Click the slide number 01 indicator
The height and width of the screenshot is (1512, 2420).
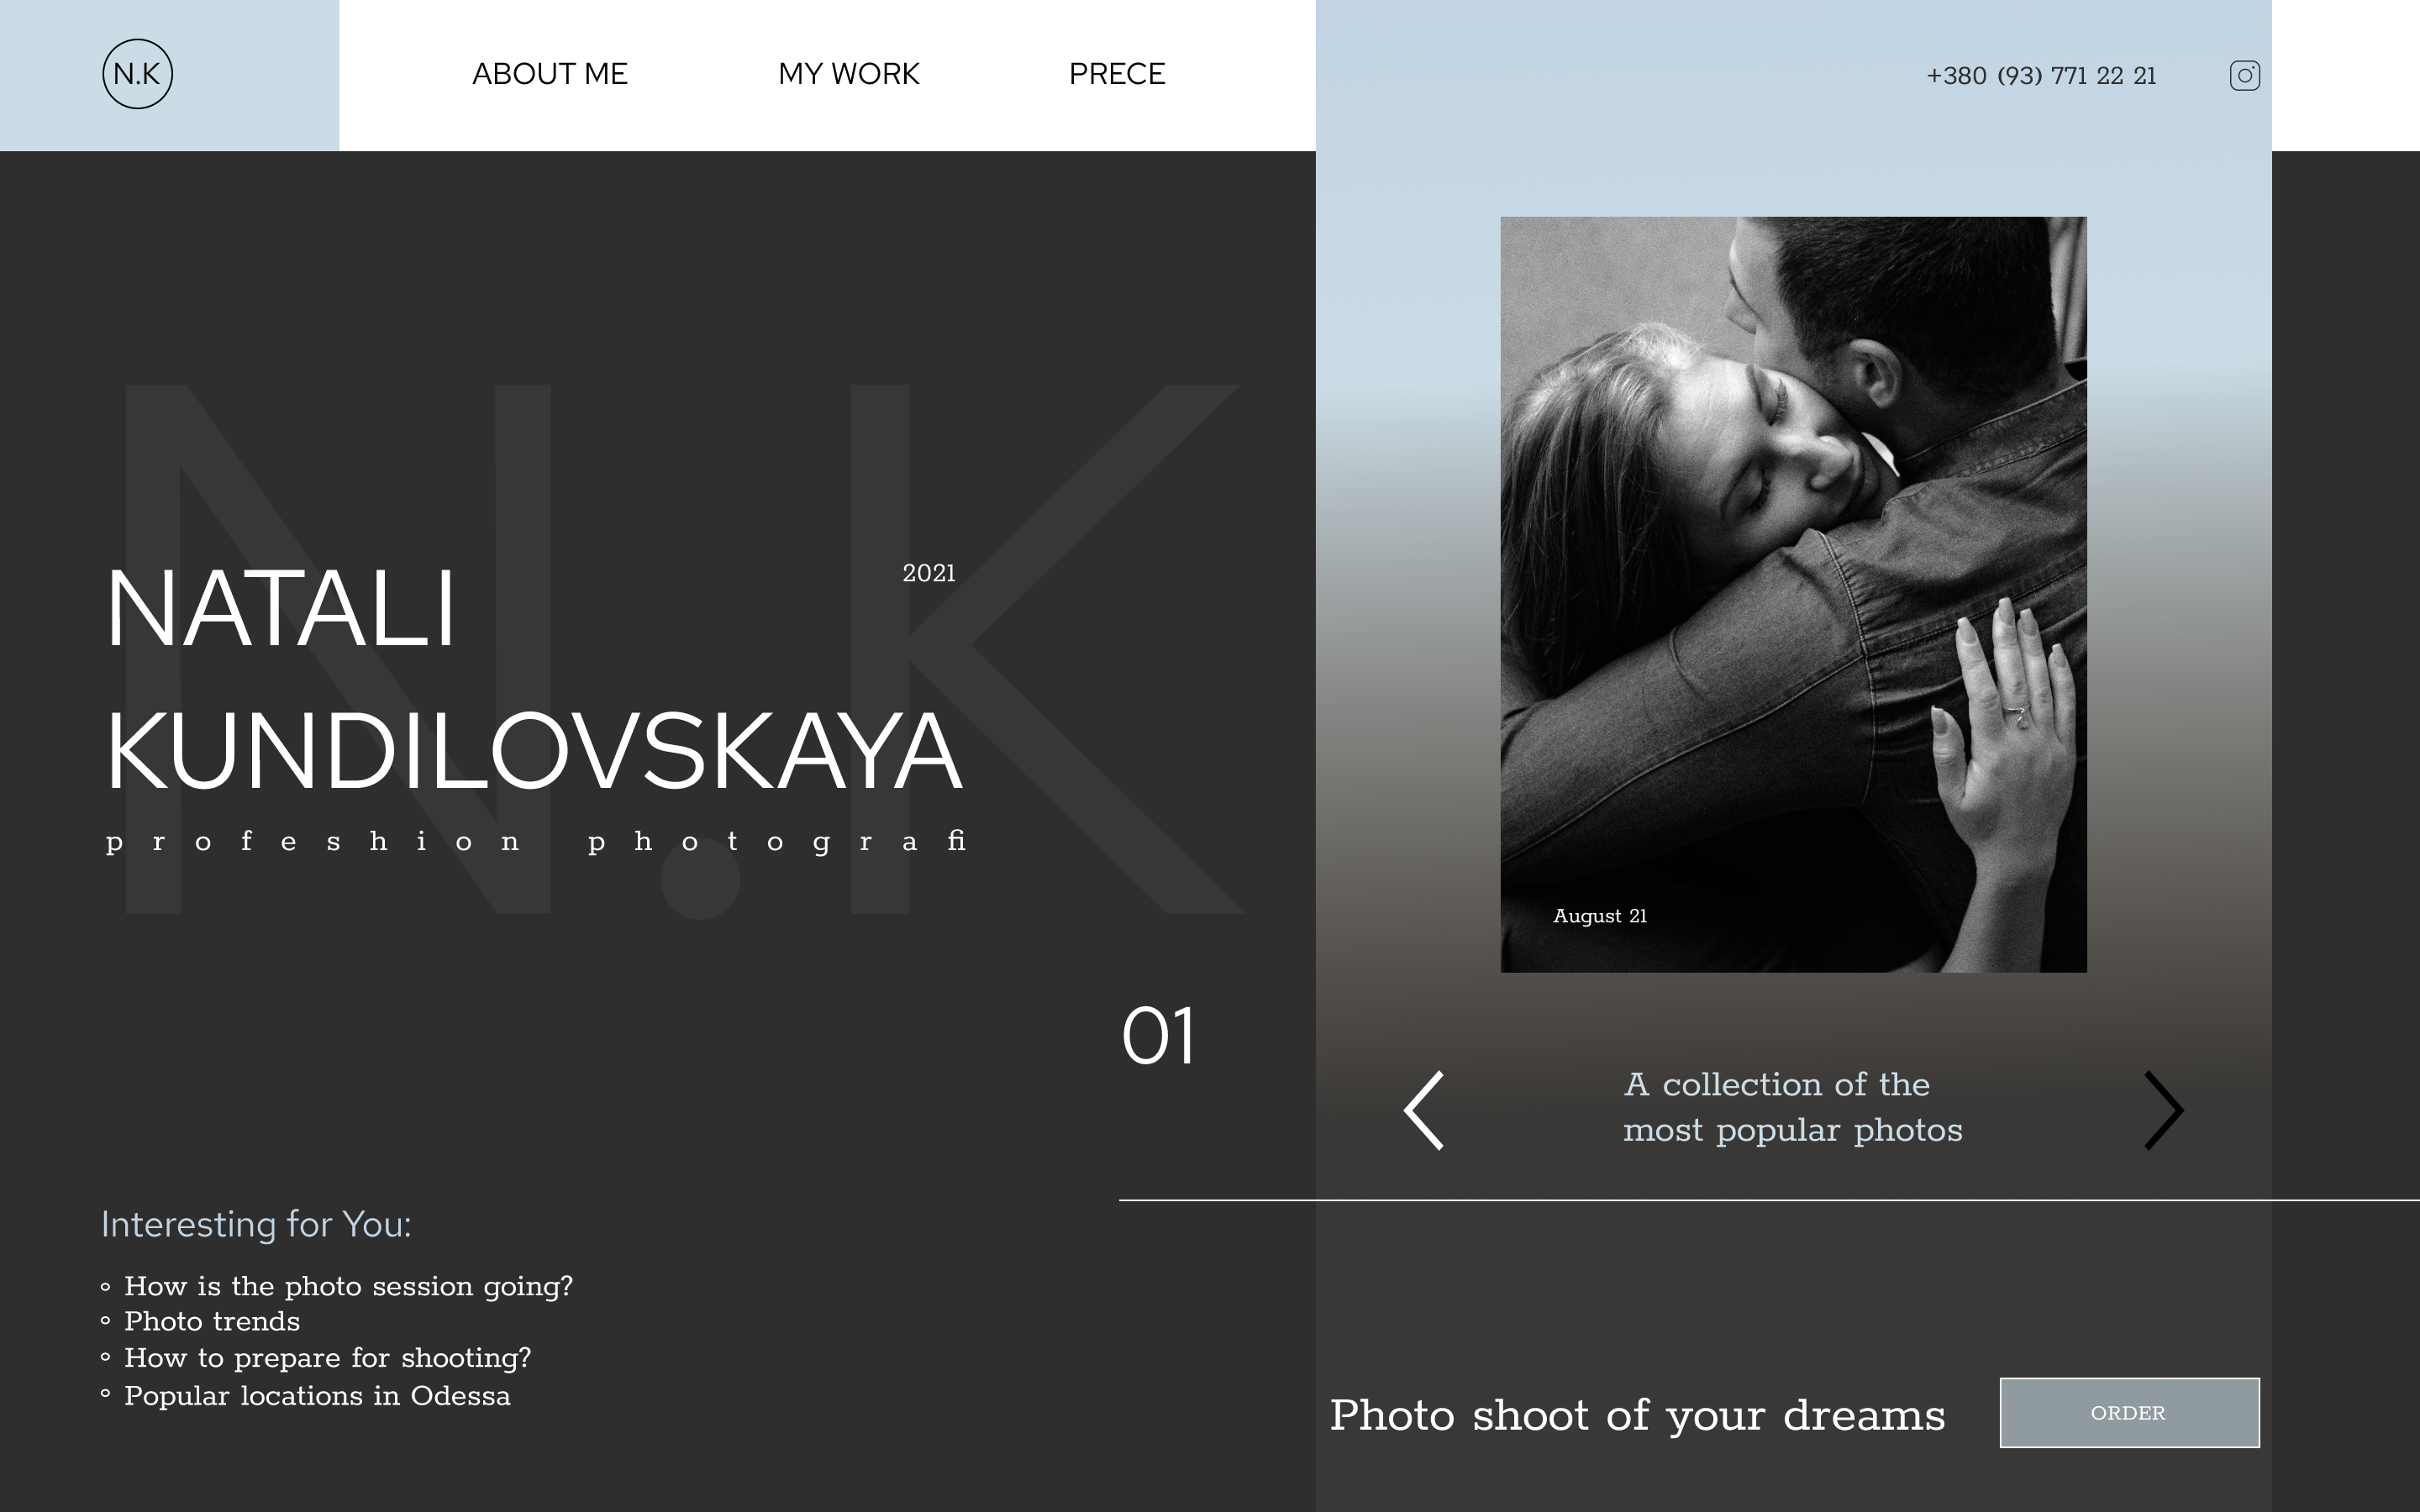click(1158, 1036)
